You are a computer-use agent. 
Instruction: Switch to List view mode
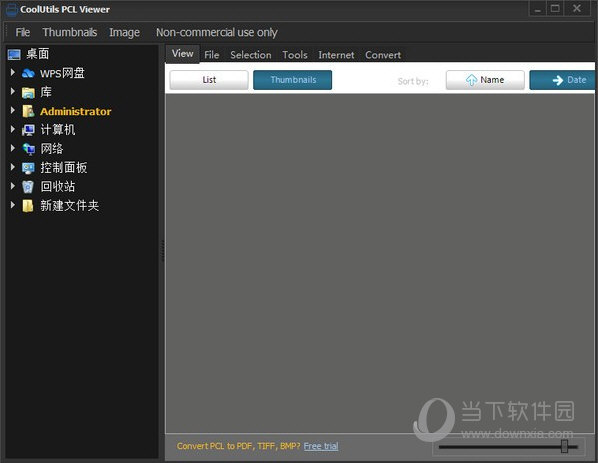click(x=209, y=80)
